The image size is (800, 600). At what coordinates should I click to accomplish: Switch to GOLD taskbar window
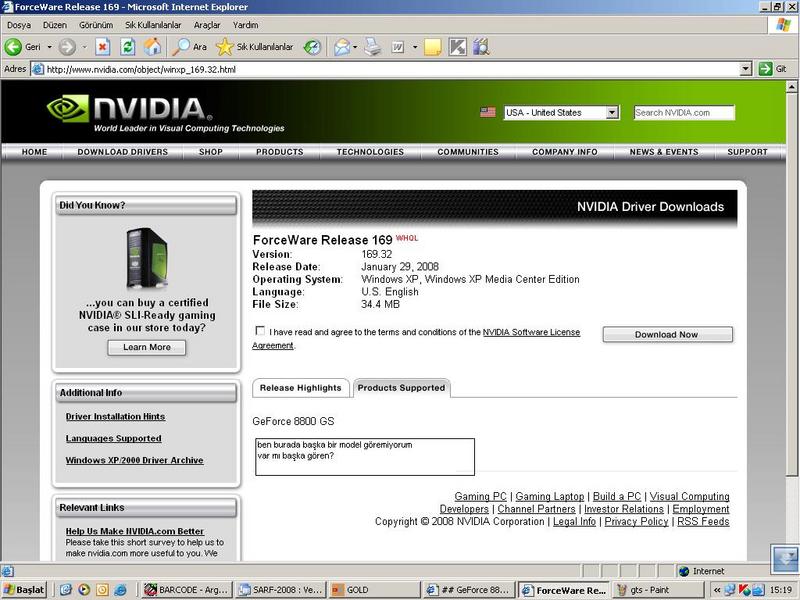tap(374, 590)
